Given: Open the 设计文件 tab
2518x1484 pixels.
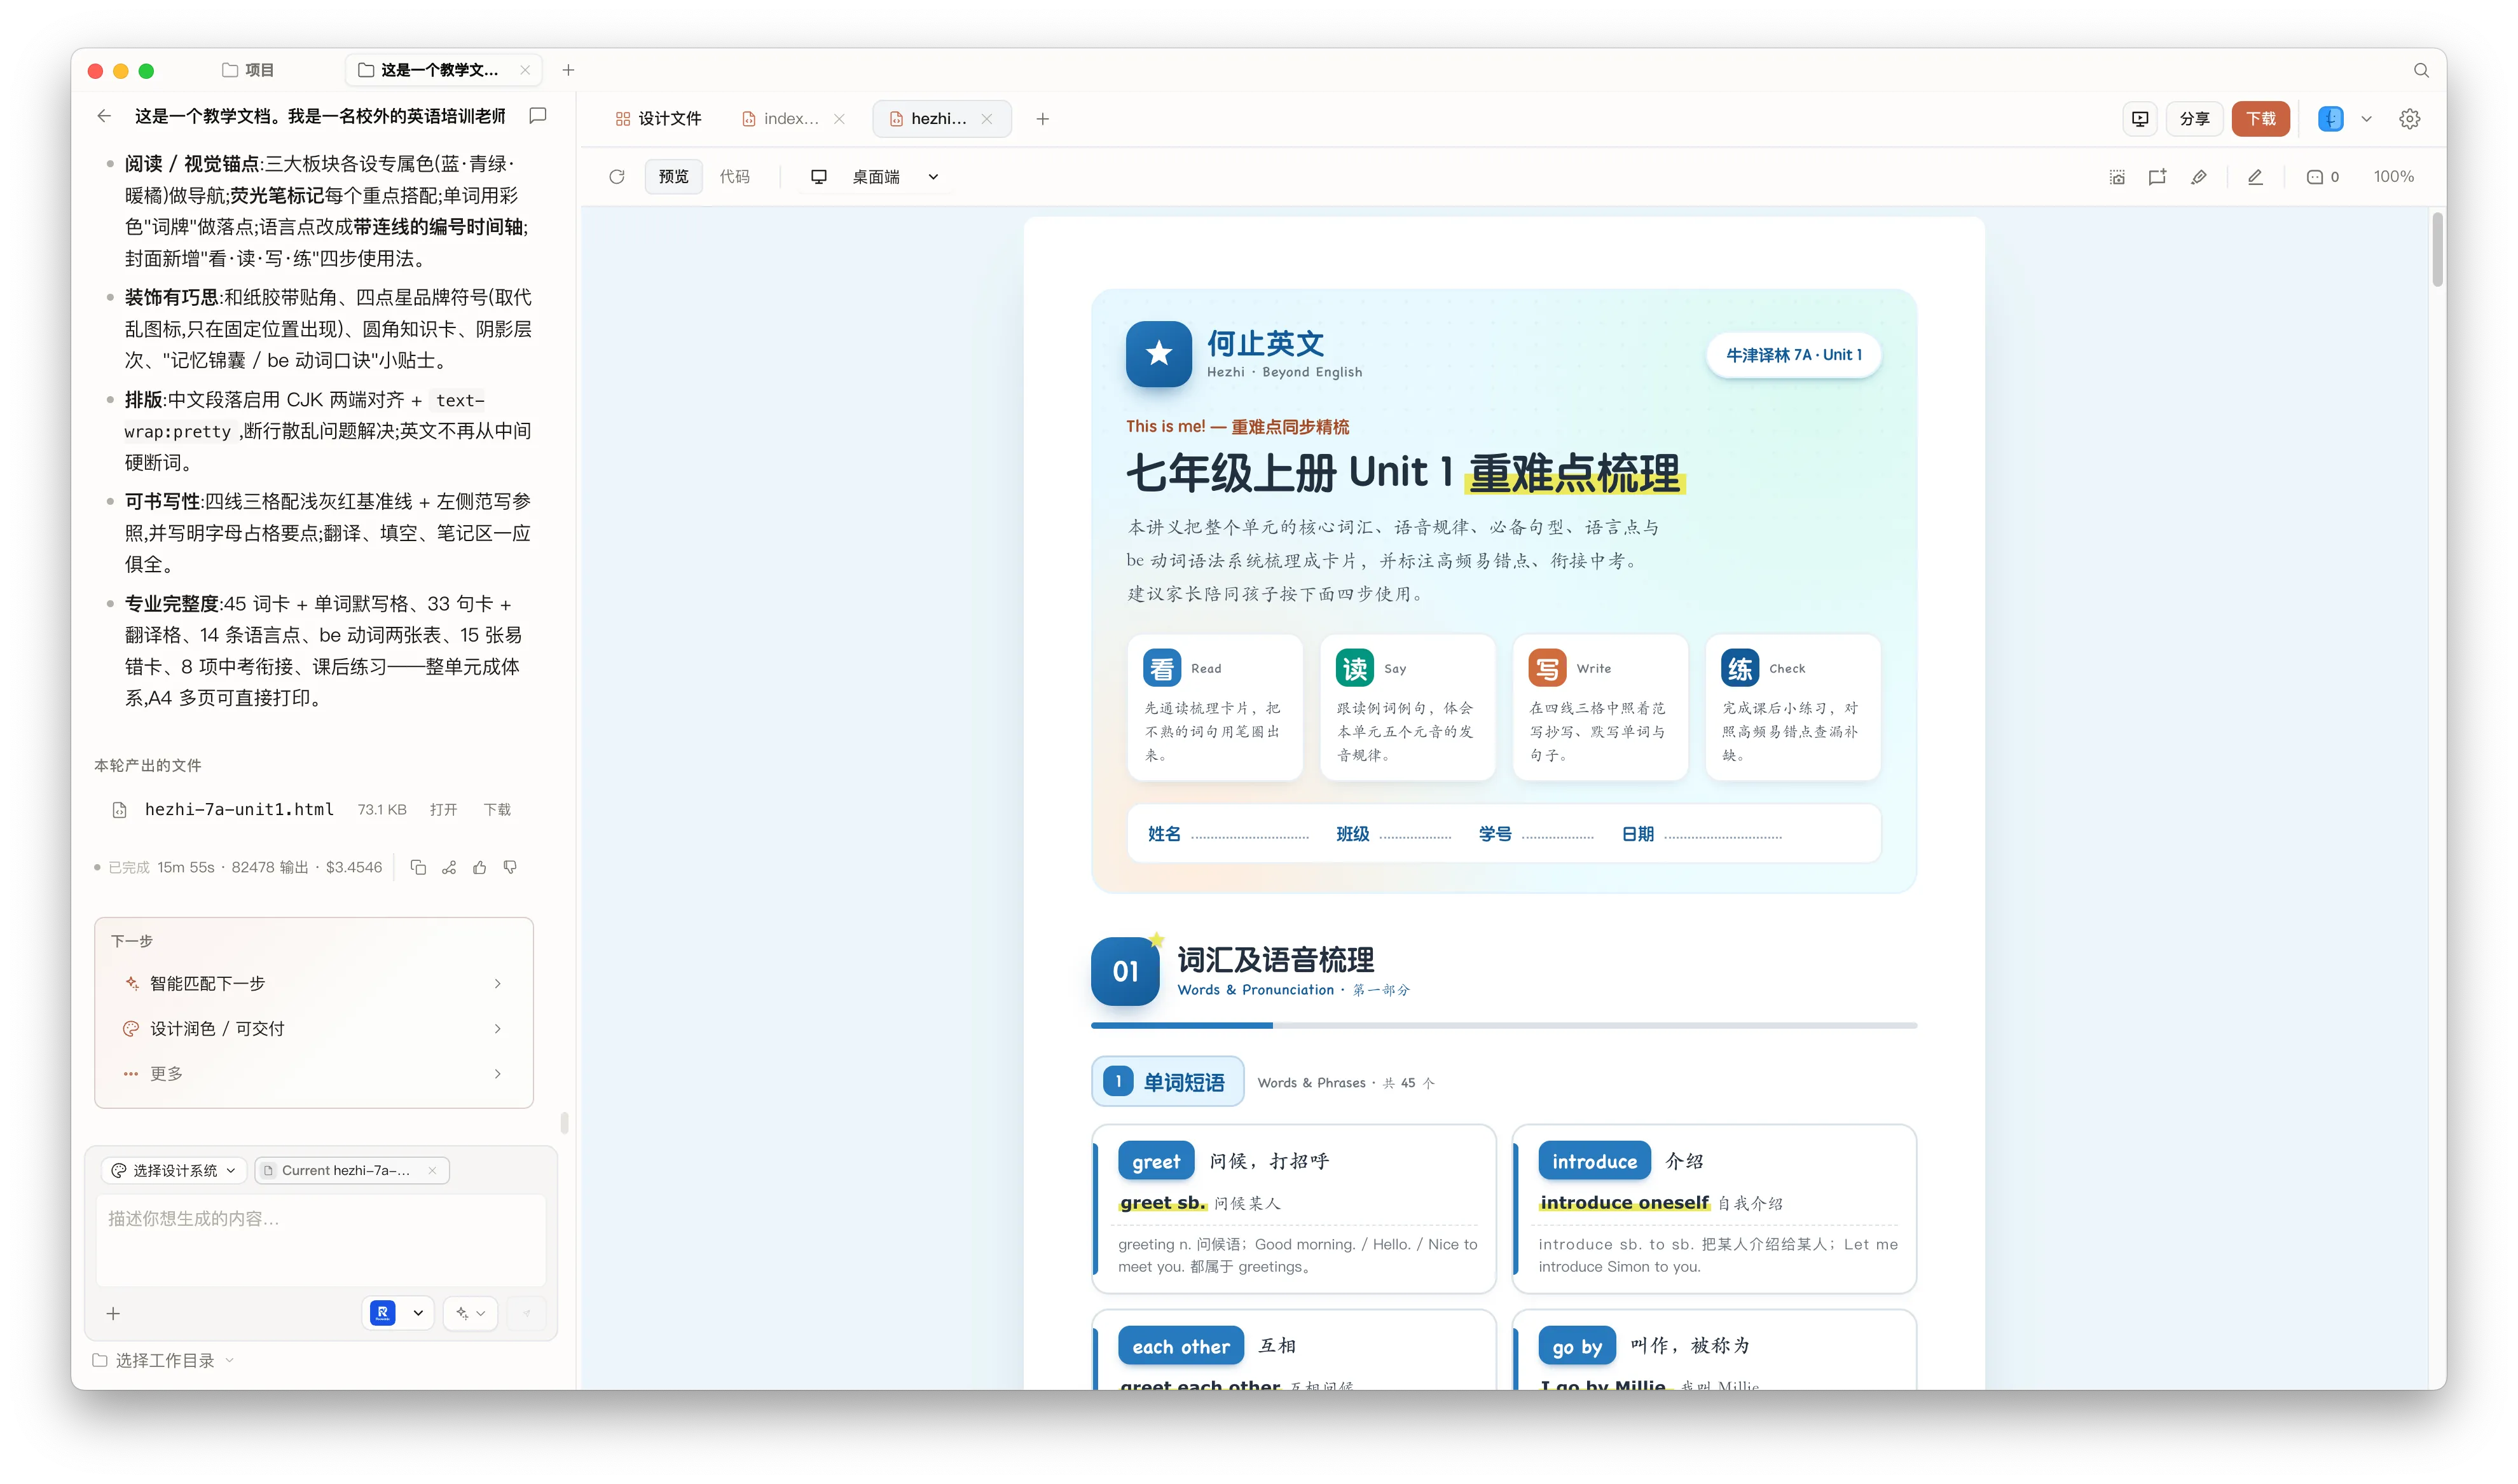Looking at the screenshot, I should tap(659, 119).
